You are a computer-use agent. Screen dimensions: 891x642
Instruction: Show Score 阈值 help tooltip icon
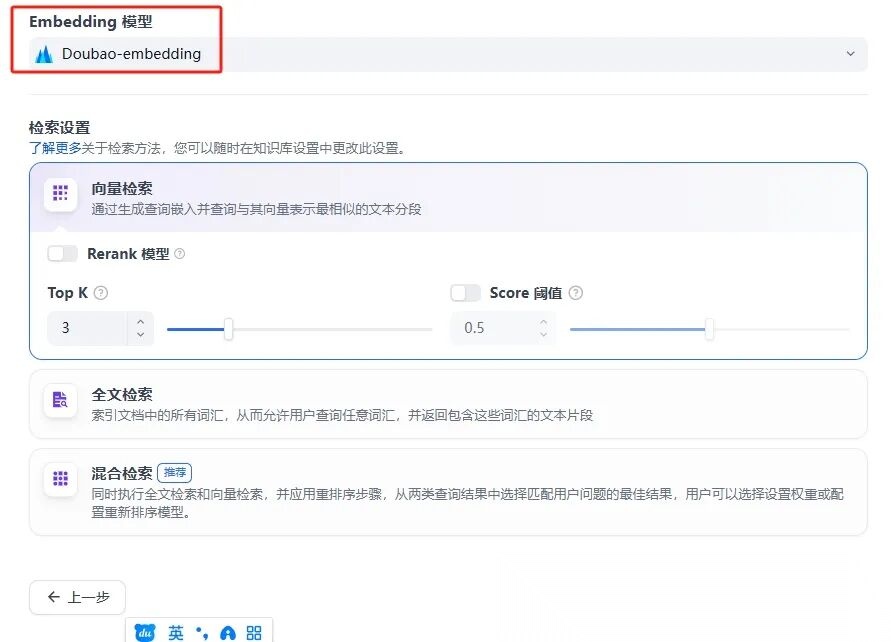pos(576,293)
